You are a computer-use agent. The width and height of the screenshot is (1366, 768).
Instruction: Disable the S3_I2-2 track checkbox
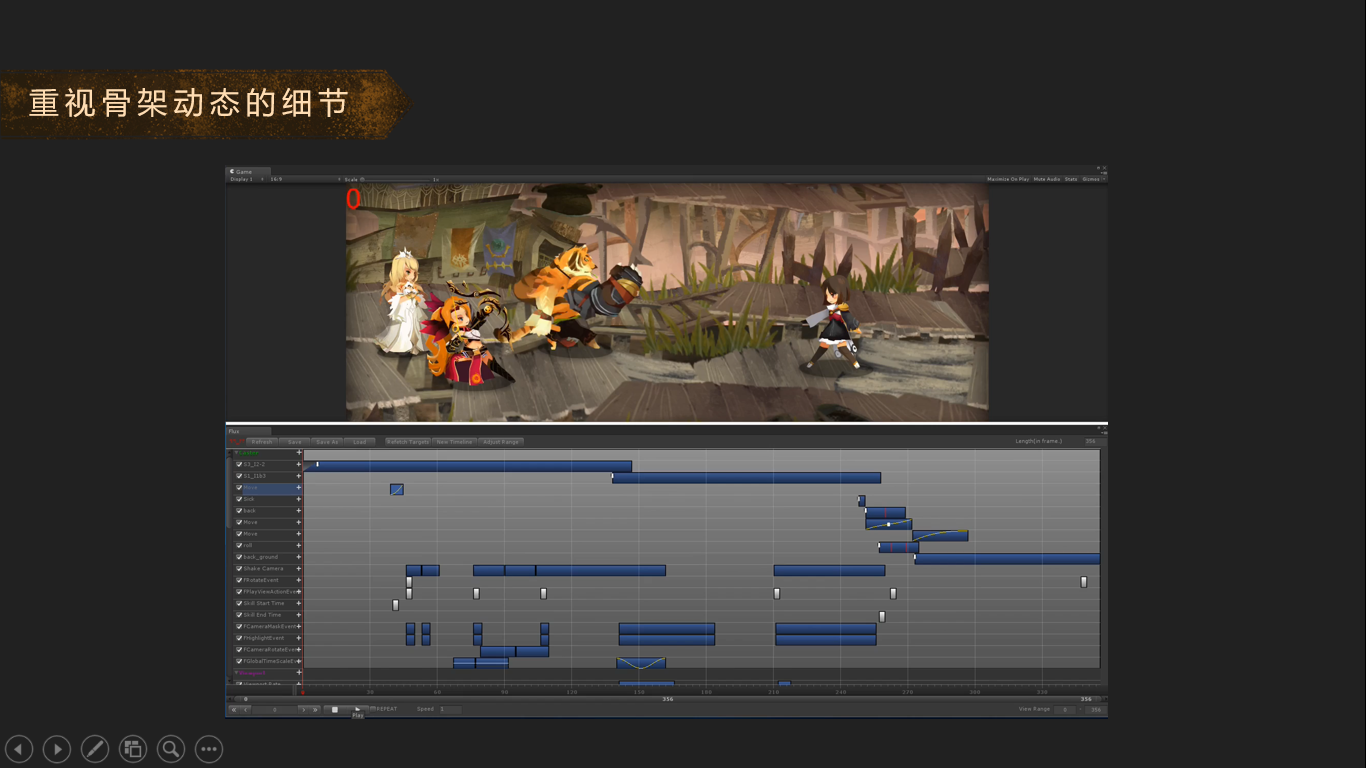(239, 465)
